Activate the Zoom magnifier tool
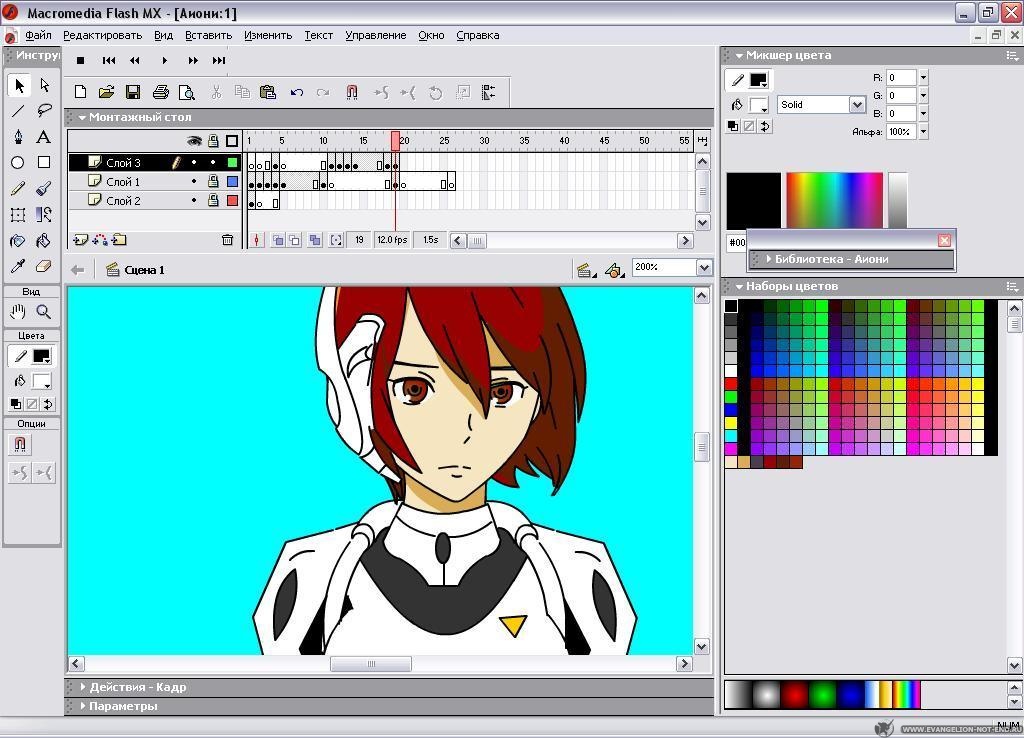 (x=44, y=312)
